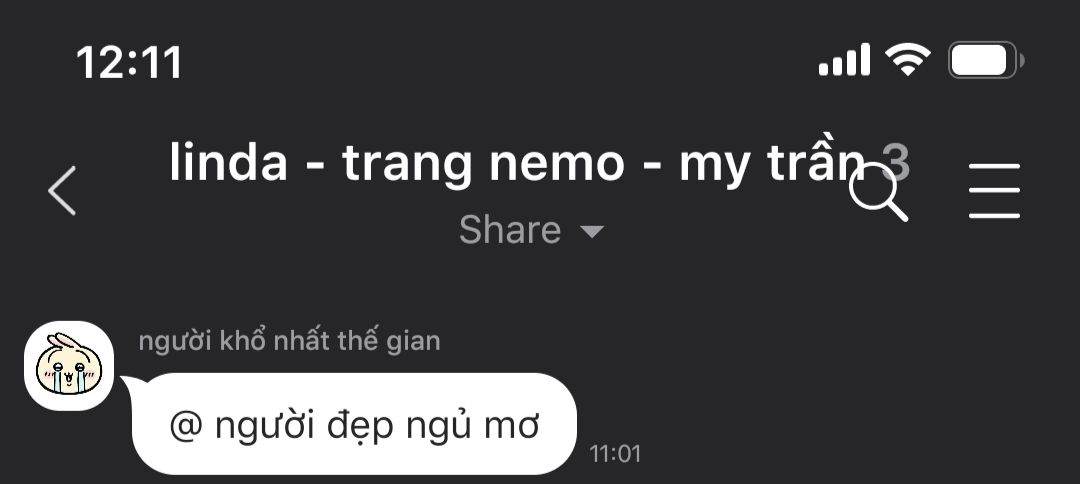The image size is (1080, 484).
Task: Tap the 12:11 status bar clock
Action: pos(129,62)
